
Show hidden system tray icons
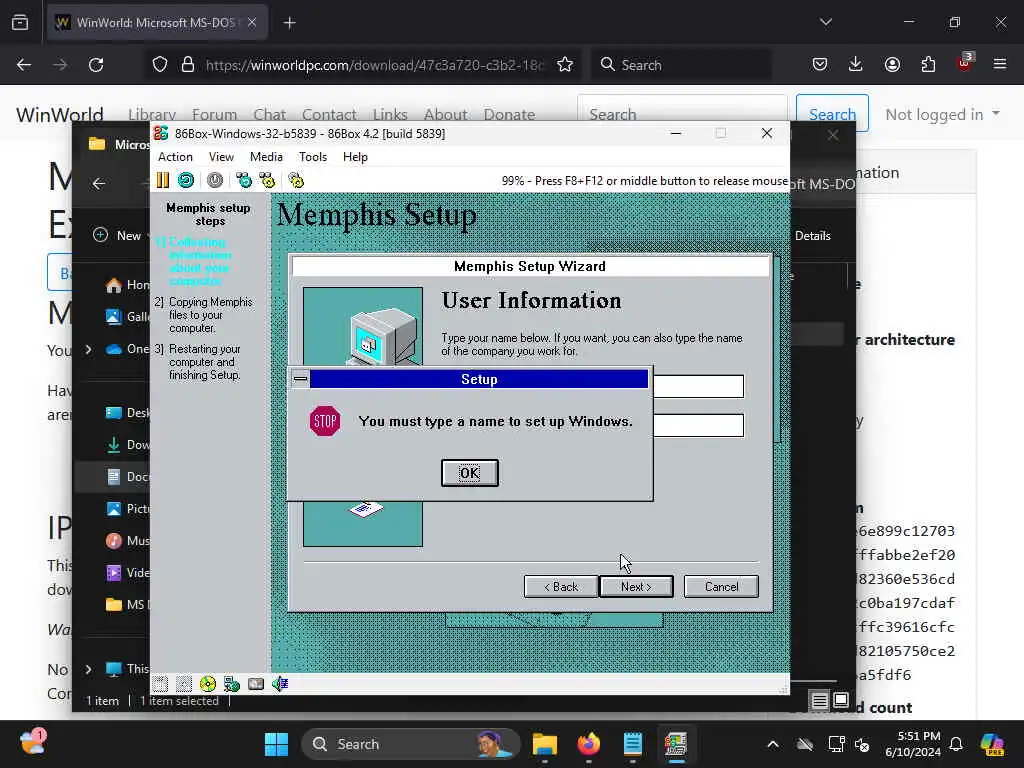pos(773,744)
